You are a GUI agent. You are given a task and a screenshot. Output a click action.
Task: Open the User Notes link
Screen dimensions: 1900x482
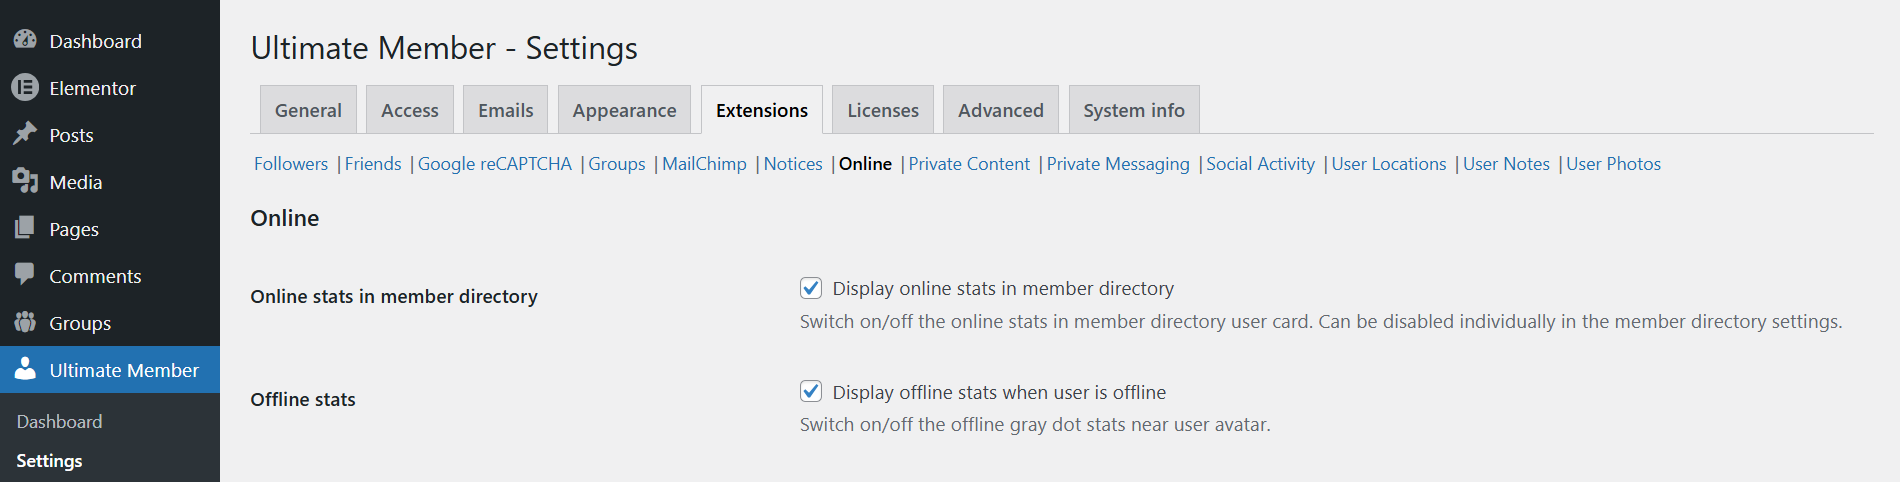(x=1506, y=164)
